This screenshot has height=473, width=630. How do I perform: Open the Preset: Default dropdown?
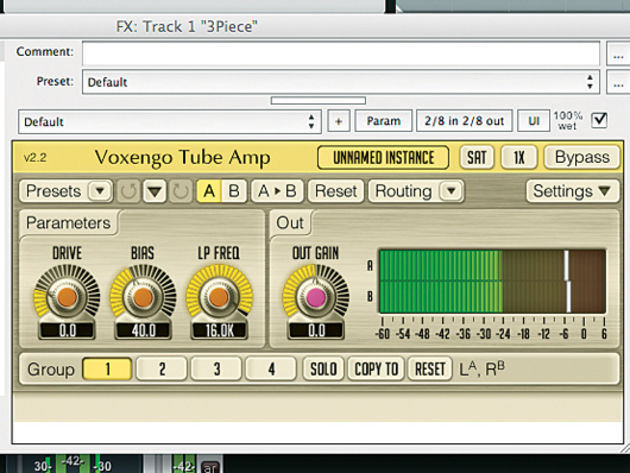click(341, 82)
